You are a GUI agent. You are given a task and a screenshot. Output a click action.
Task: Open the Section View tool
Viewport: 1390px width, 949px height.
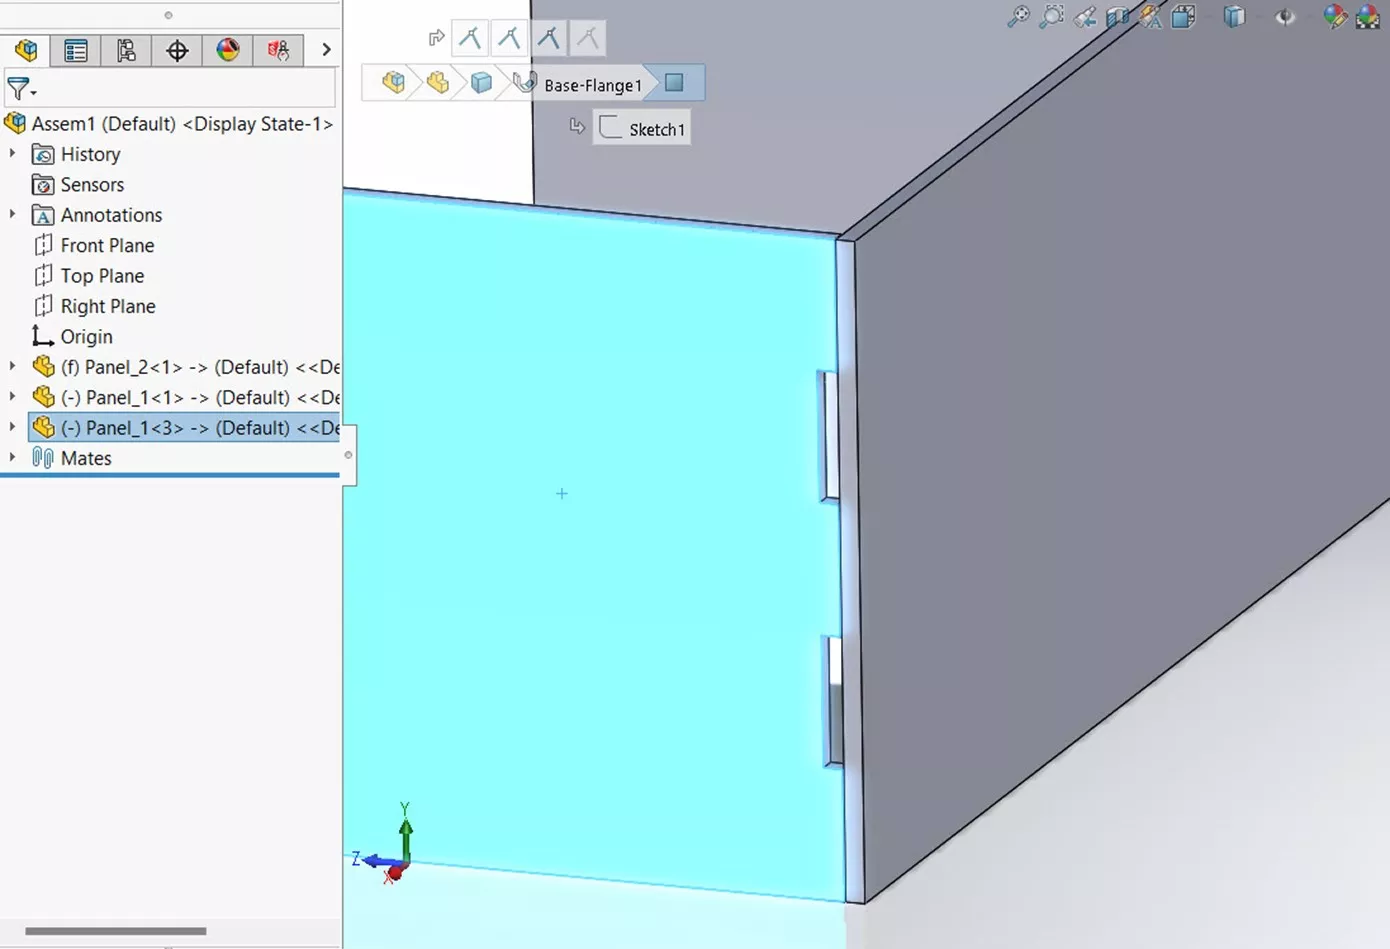(1117, 17)
